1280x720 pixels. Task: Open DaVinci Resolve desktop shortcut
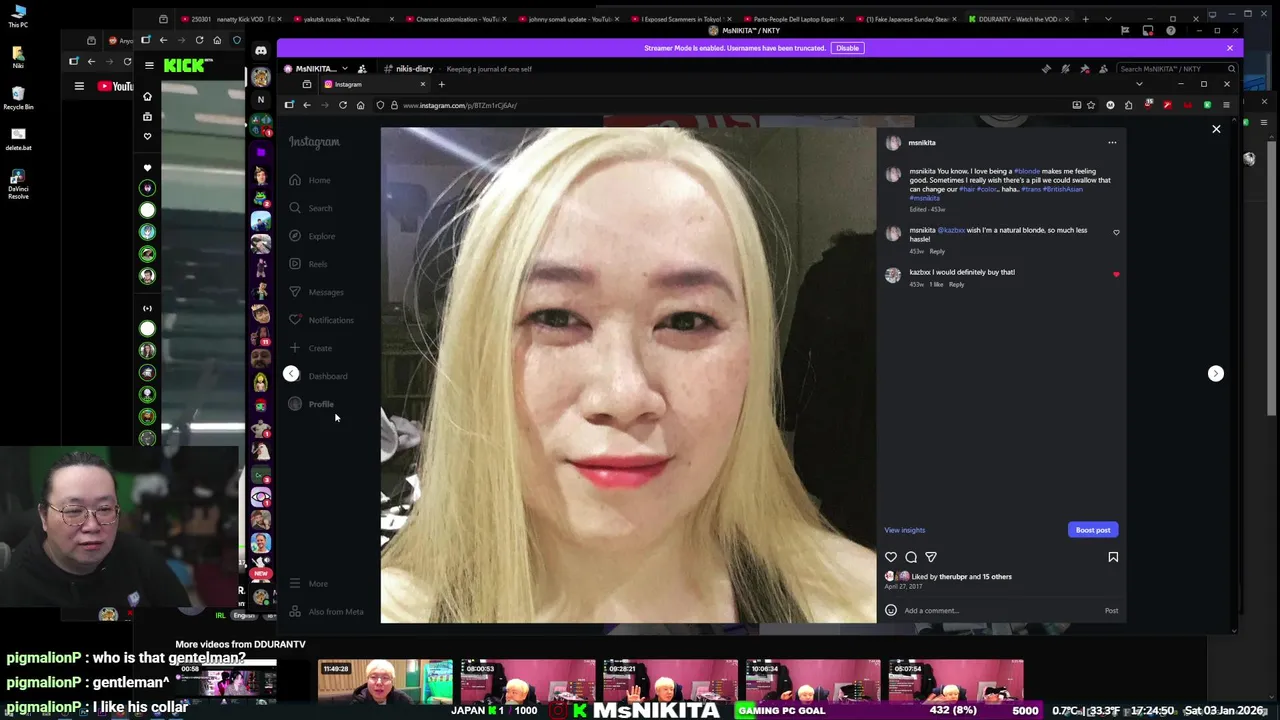(18, 183)
